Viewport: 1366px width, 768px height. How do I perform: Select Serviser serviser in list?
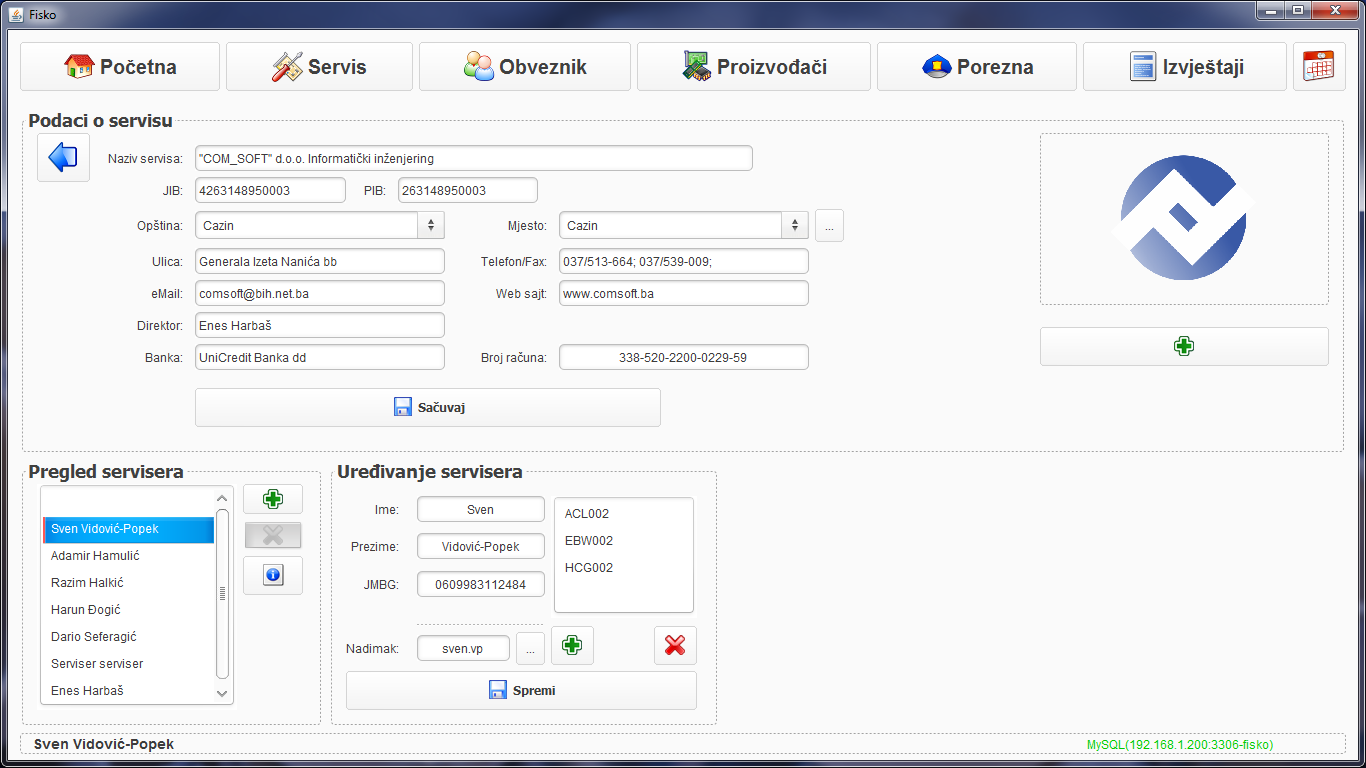click(x=128, y=664)
